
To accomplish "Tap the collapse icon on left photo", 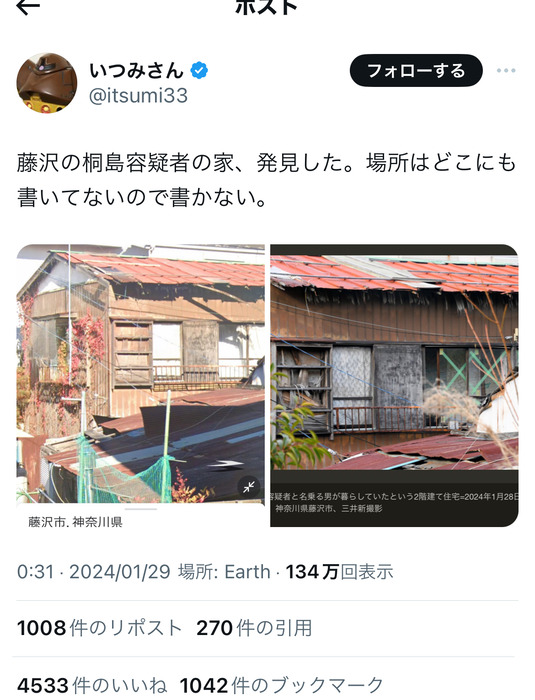I will [x=249, y=487].
